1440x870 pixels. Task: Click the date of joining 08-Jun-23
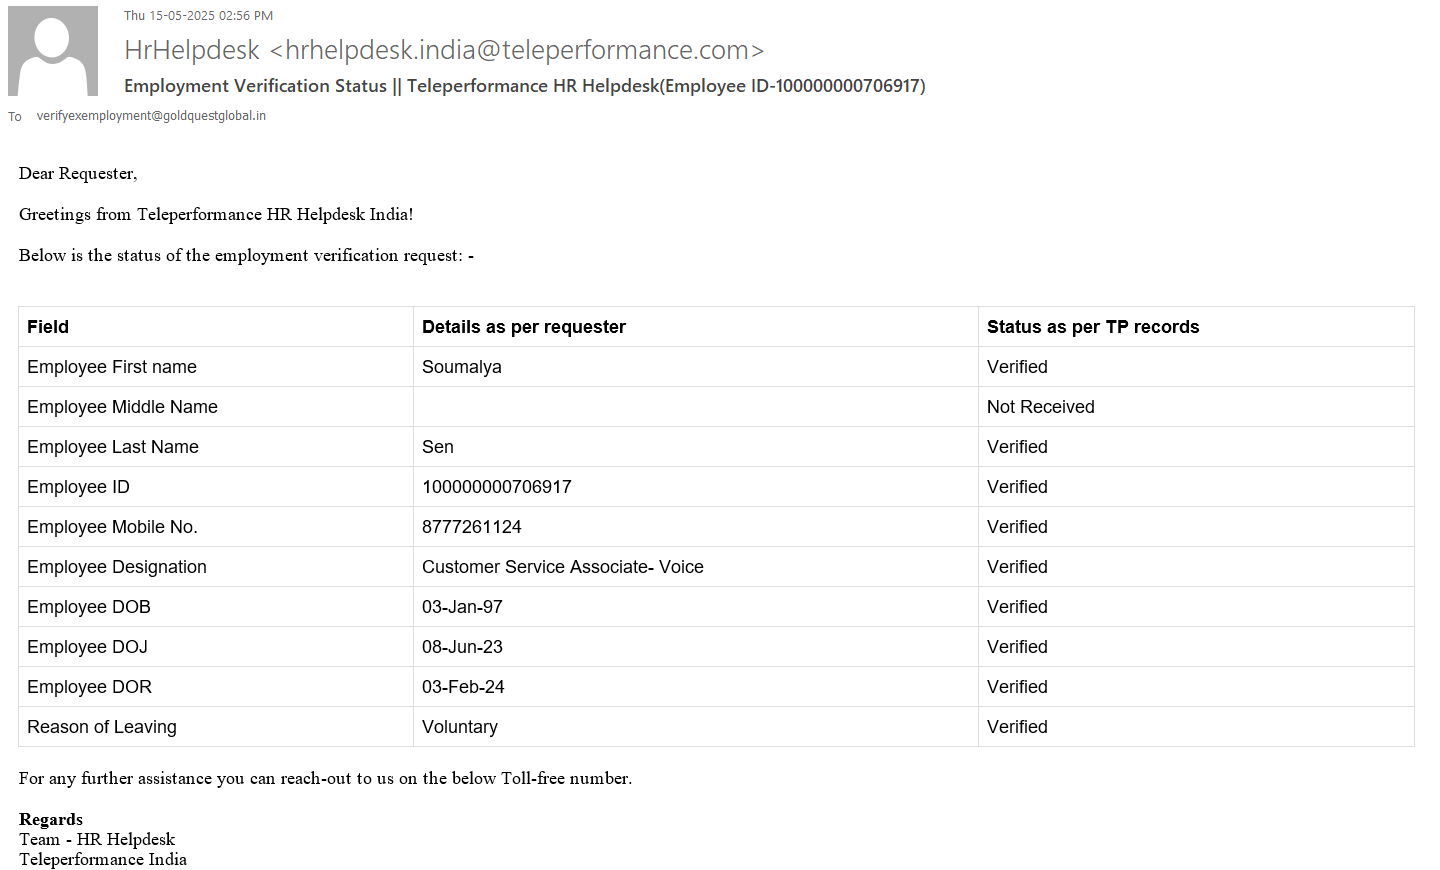pyautogui.click(x=462, y=647)
